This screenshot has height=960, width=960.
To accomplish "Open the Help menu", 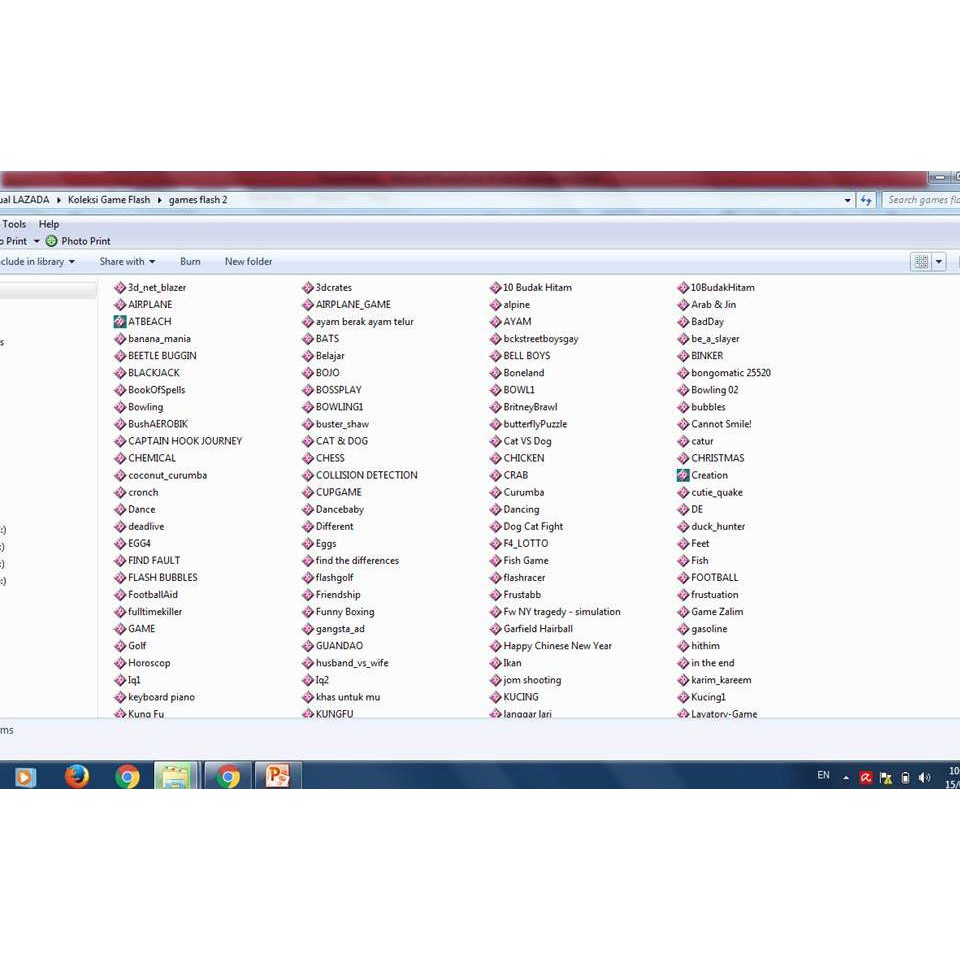I will coord(49,224).
